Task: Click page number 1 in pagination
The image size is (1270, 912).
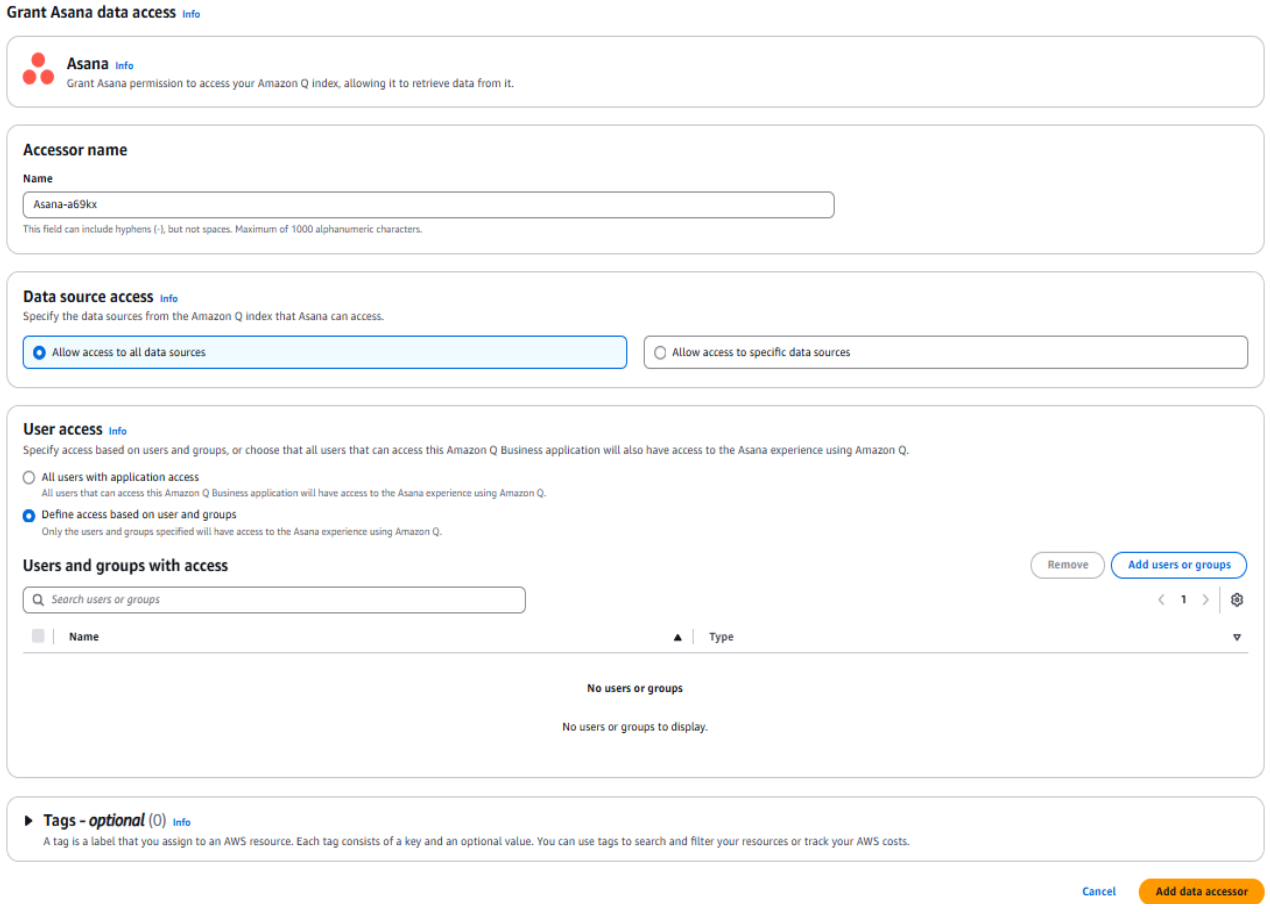Action: pos(1183,599)
